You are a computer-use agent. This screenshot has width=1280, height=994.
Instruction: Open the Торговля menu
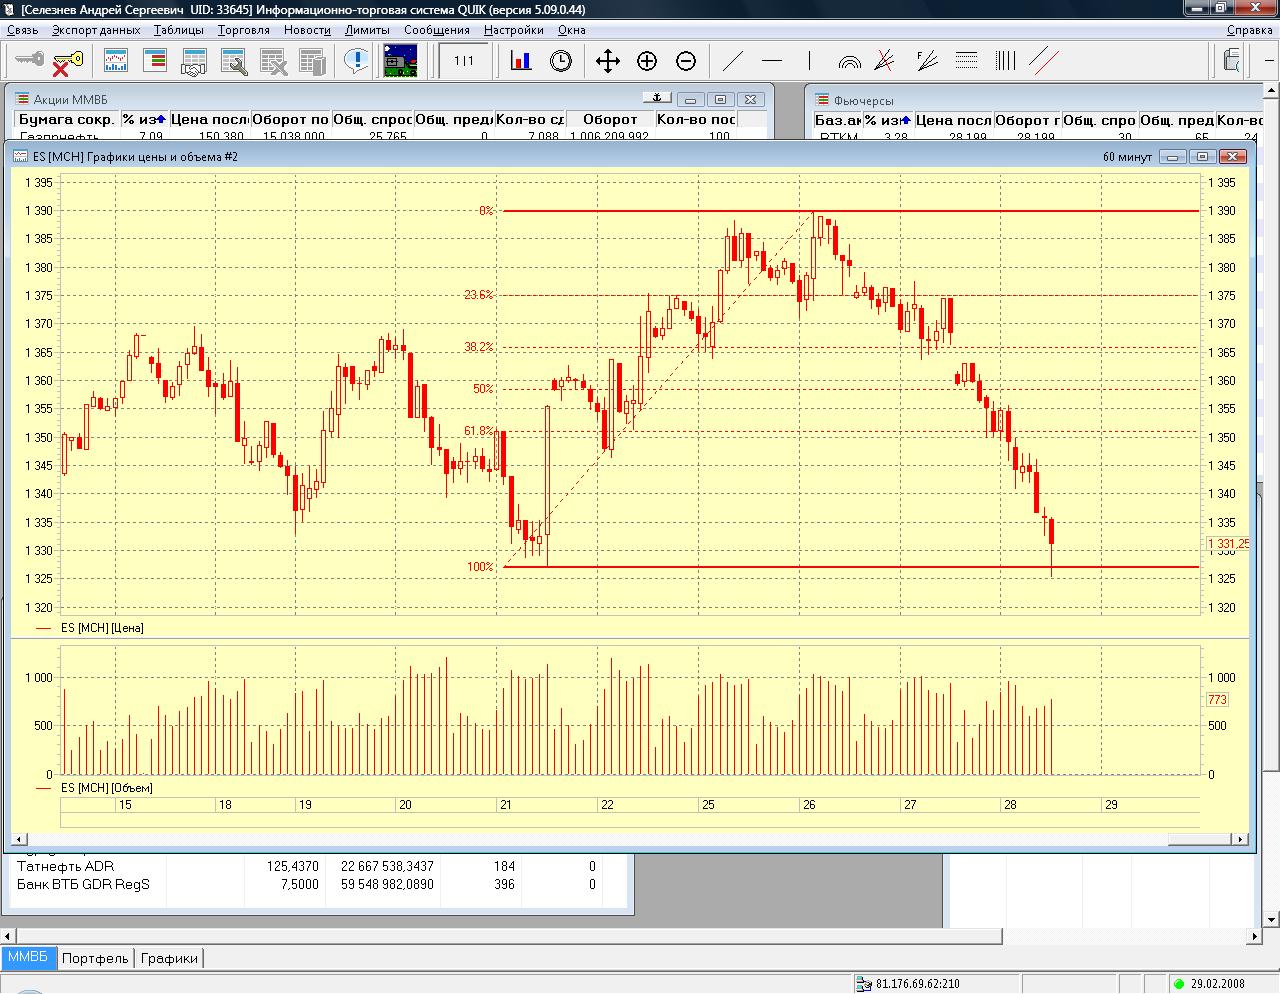pos(244,30)
